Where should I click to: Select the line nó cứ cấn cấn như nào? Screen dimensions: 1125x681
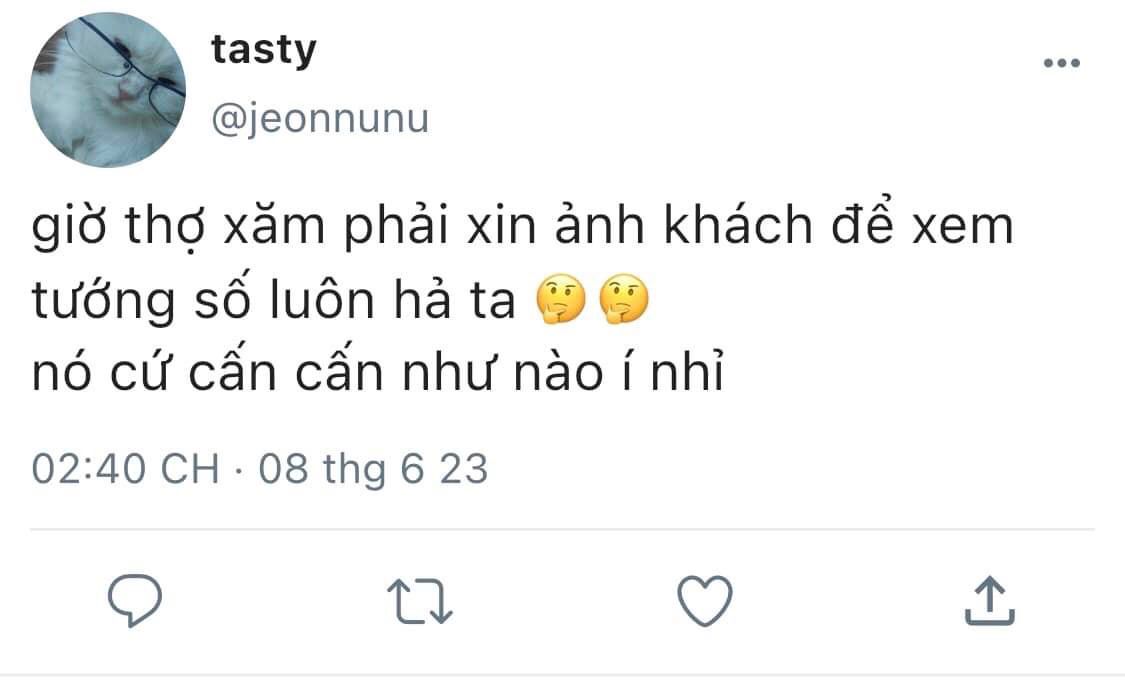pos(378,372)
